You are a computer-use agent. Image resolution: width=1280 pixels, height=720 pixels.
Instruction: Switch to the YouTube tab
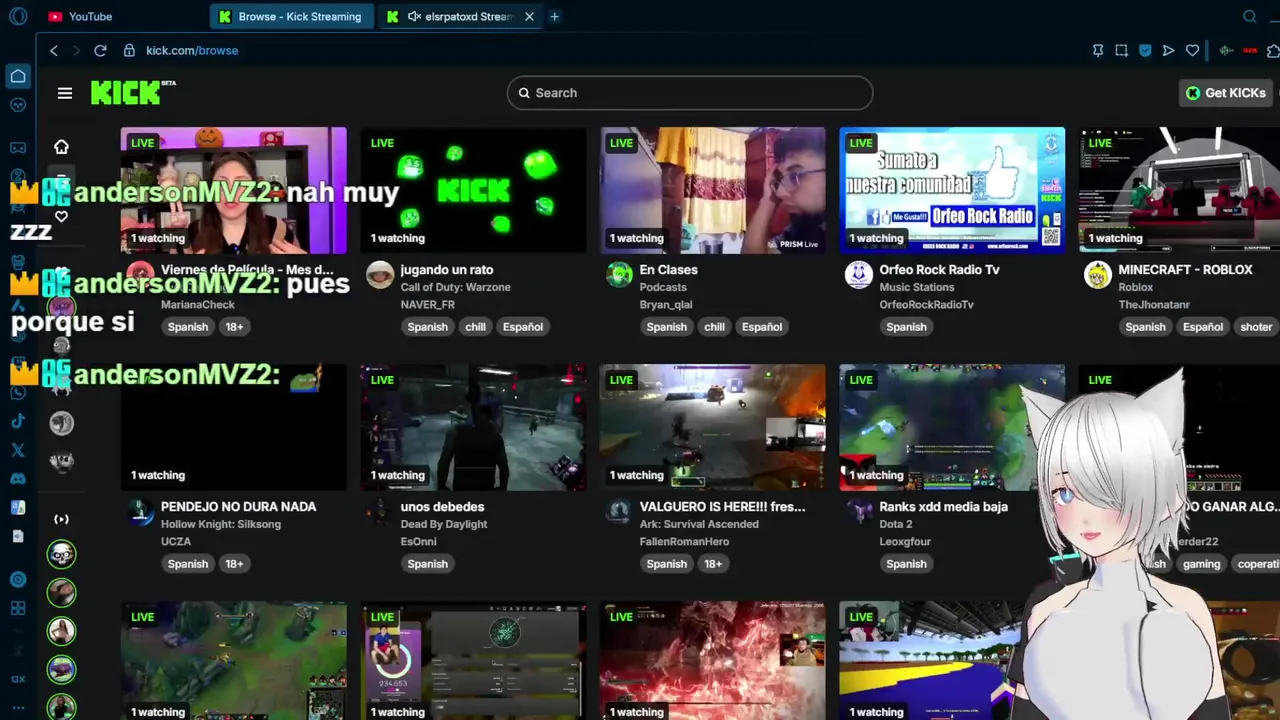point(81,17)
